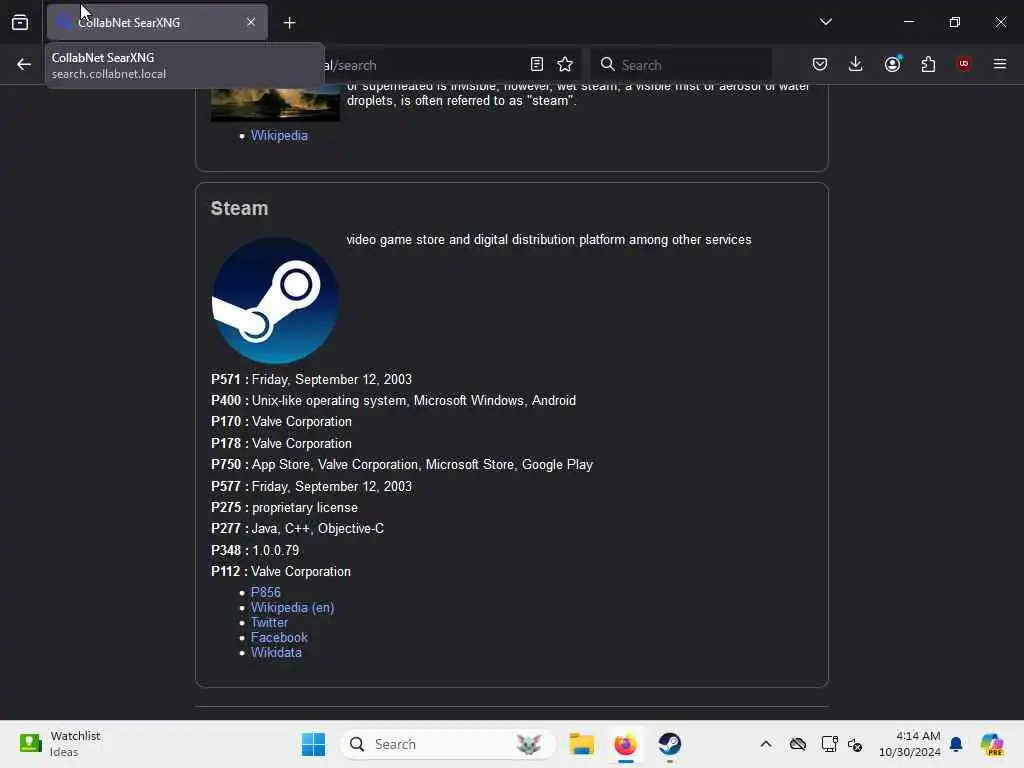Open Firefox View tab list icon
The width and height of the screenshot is (1024, 768).
coord(20,22)
